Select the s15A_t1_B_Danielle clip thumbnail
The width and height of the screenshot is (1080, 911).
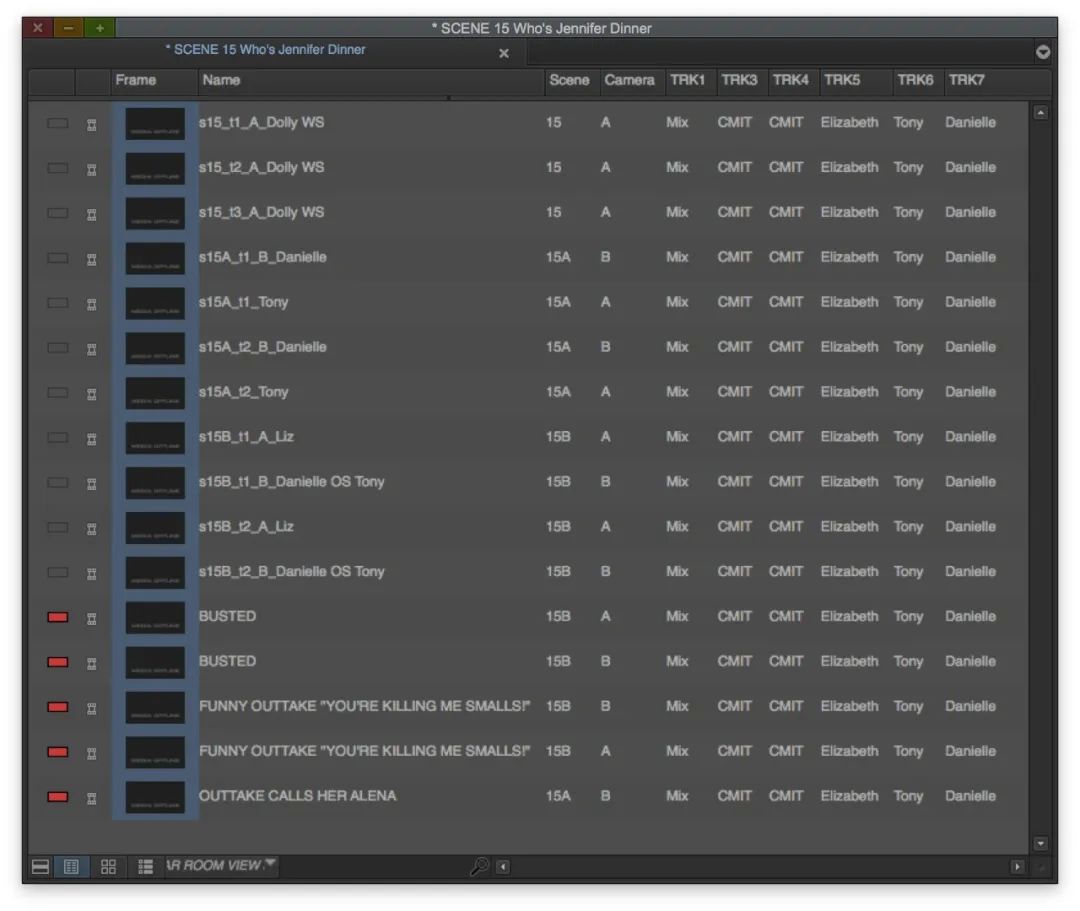[155, 258]
